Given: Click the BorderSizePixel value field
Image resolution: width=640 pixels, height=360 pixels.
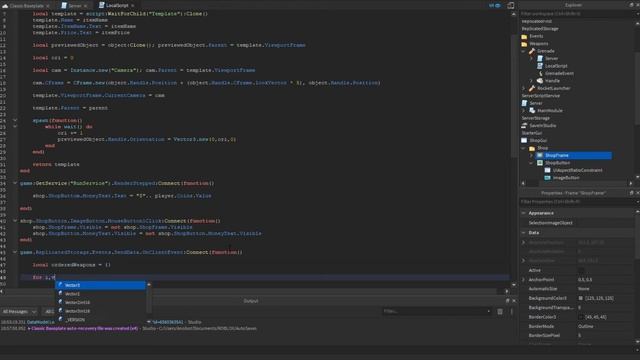Looking at the screenshot, I should tap(606, 336).
